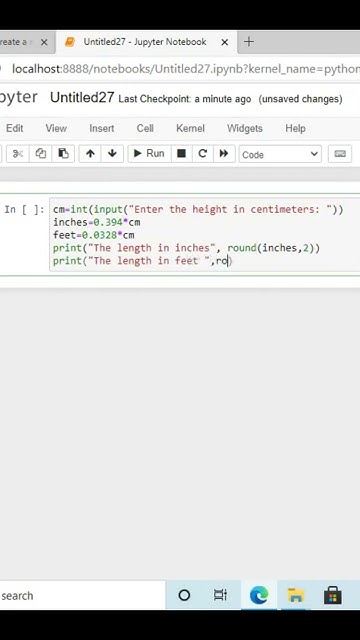Cut selected cells with scissors icon
The width and height of the screenshot is (360, 640).
pos(18,154)
